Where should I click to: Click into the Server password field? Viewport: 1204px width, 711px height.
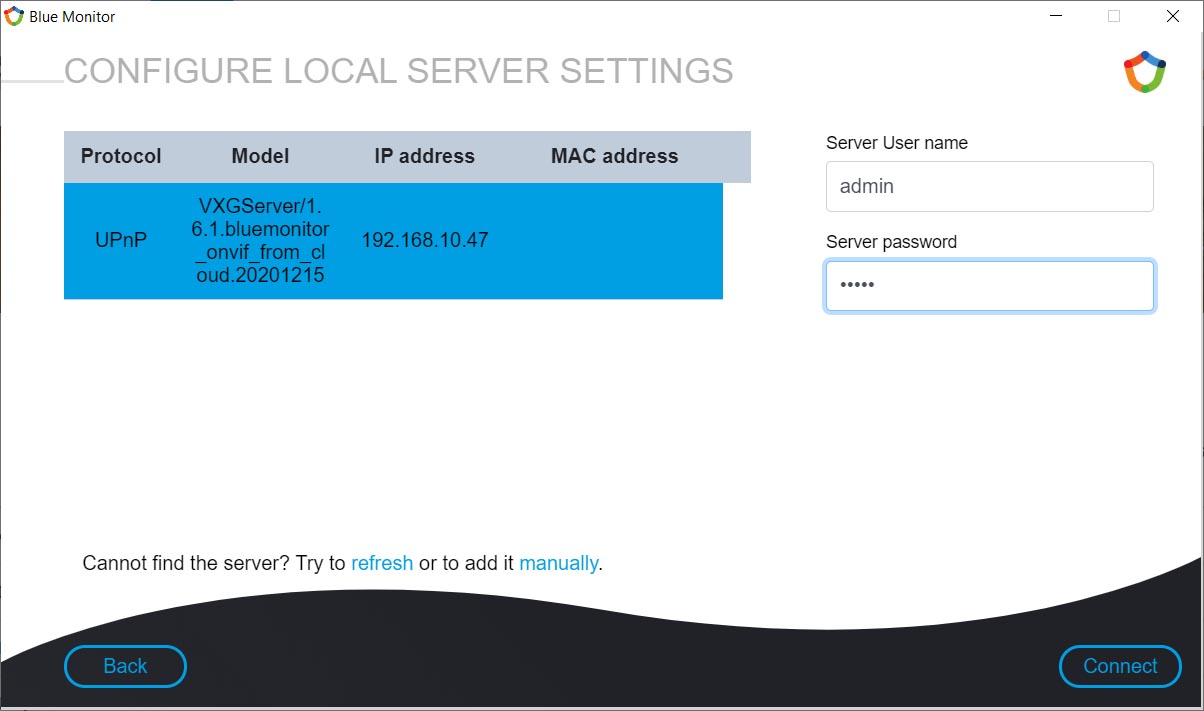point(989,286)
